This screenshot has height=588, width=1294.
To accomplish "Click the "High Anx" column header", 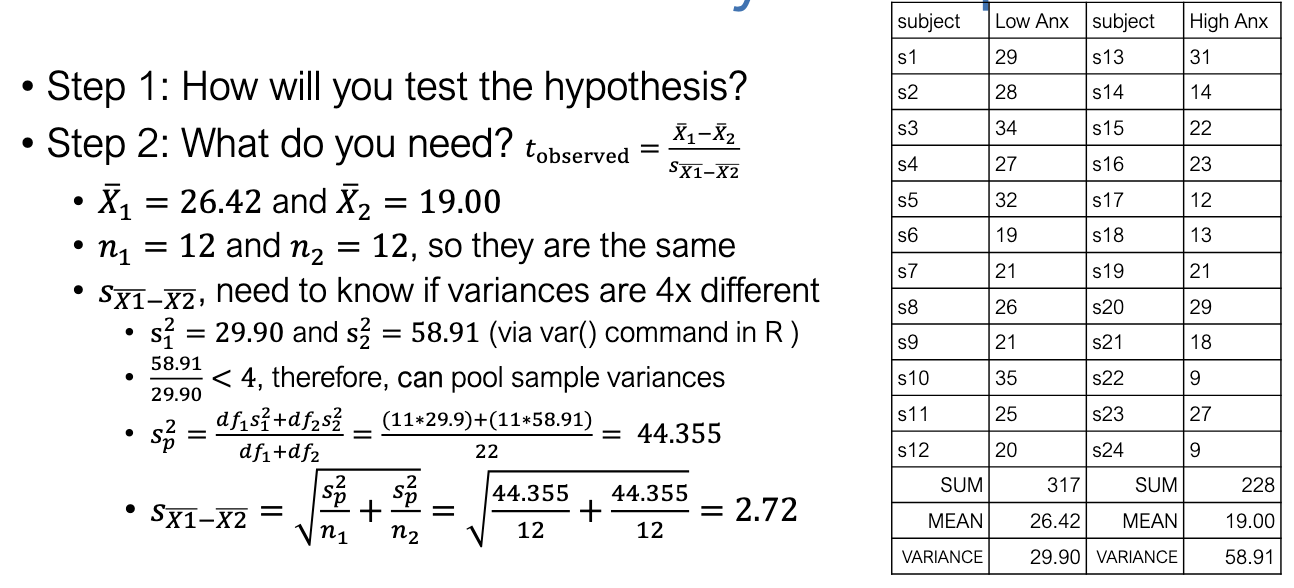I will coord(1229,22).
